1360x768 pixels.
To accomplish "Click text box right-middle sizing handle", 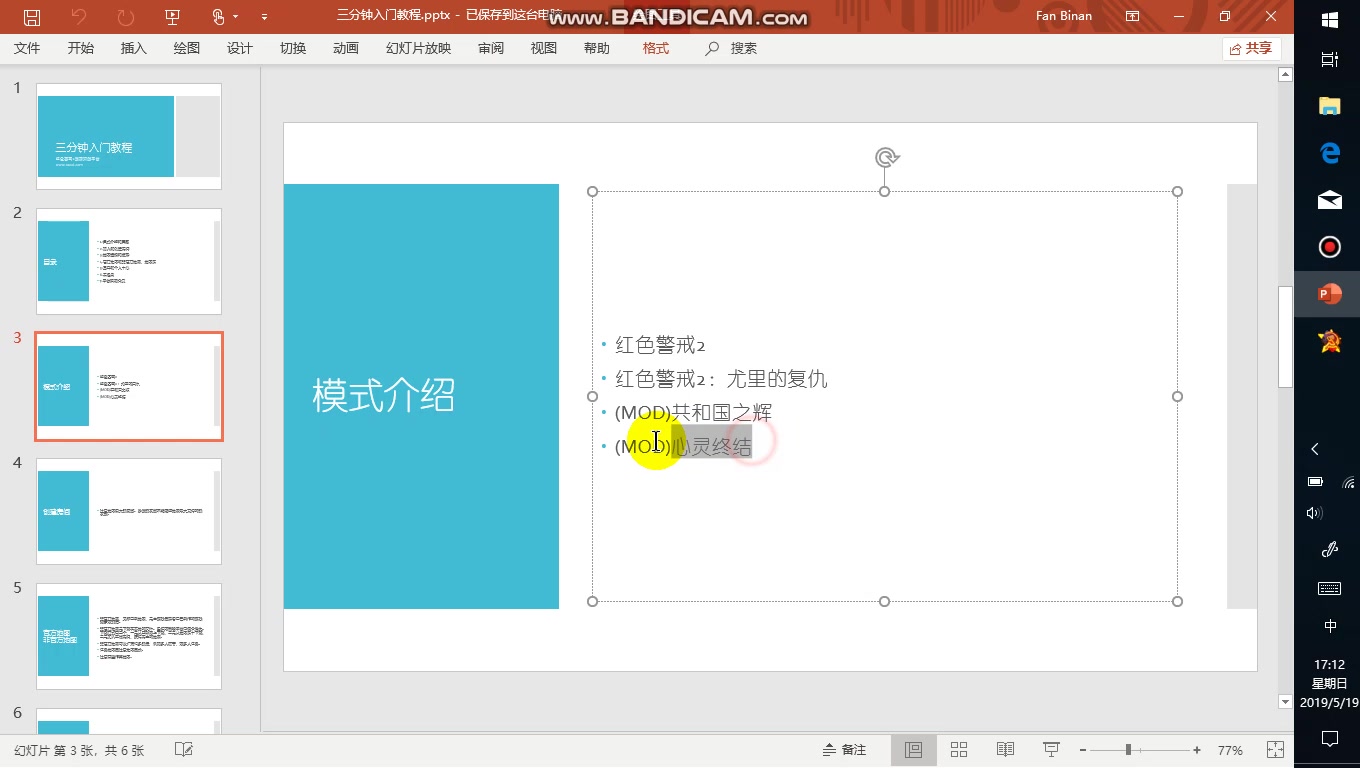I will tap(1177, 396).
